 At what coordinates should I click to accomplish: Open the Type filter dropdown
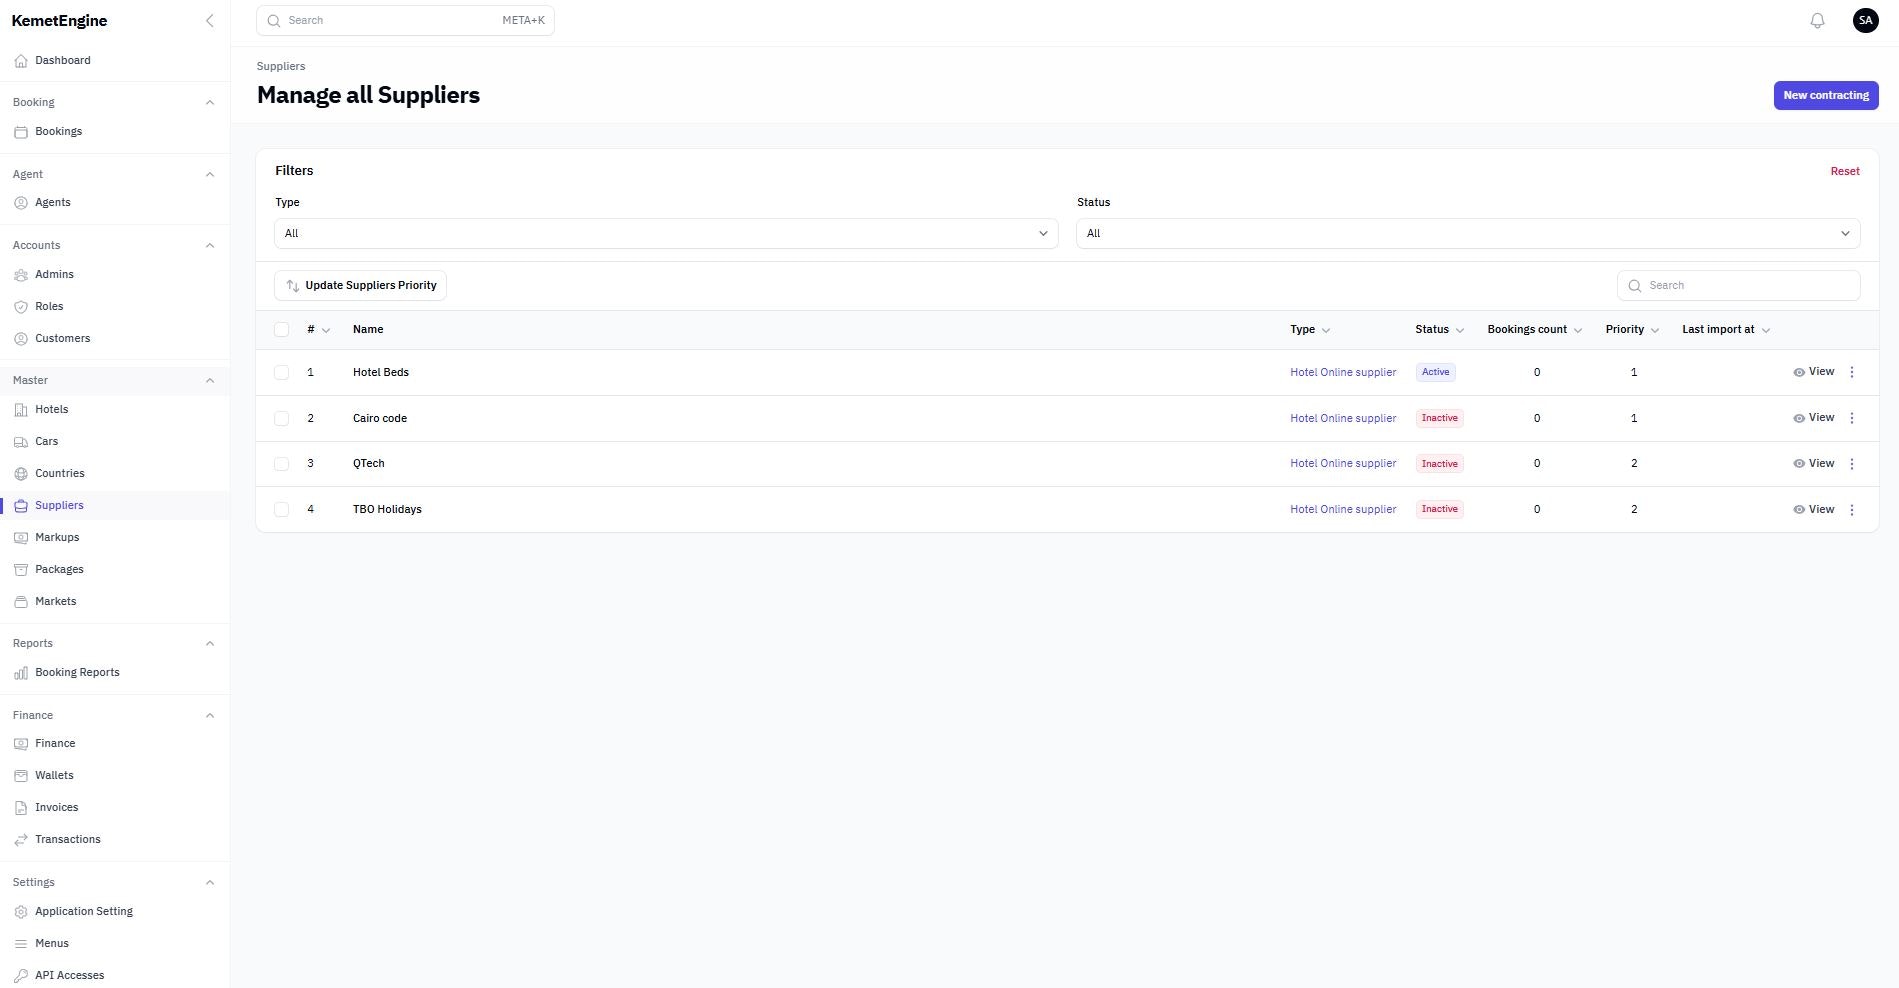pos(666,234)
